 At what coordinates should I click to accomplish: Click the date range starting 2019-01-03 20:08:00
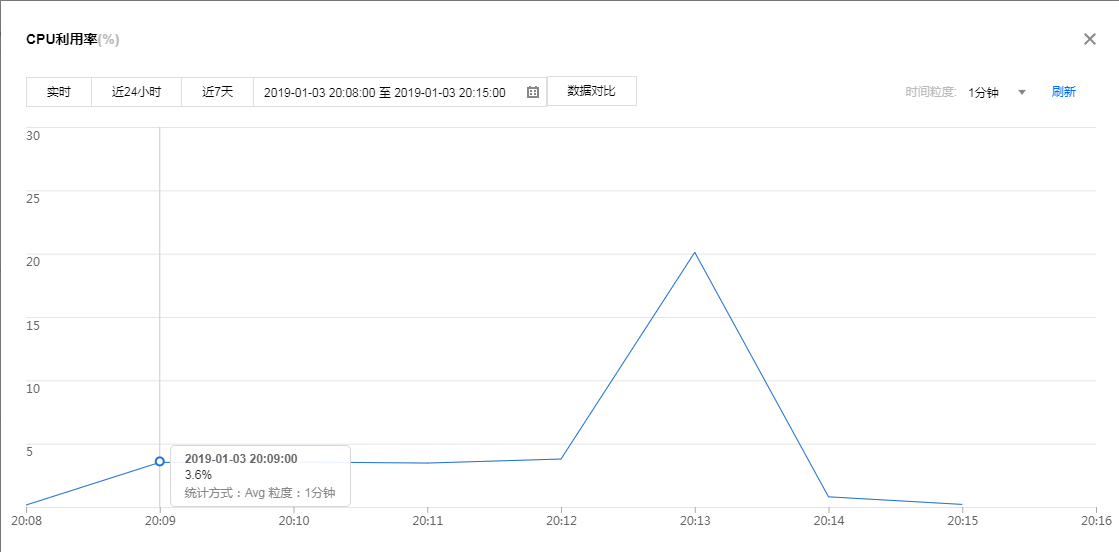point(385,92)
